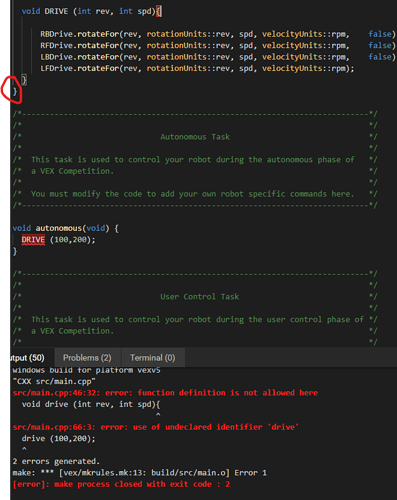
Task: Open the Problems (2) tab
Action: [87, 358]
